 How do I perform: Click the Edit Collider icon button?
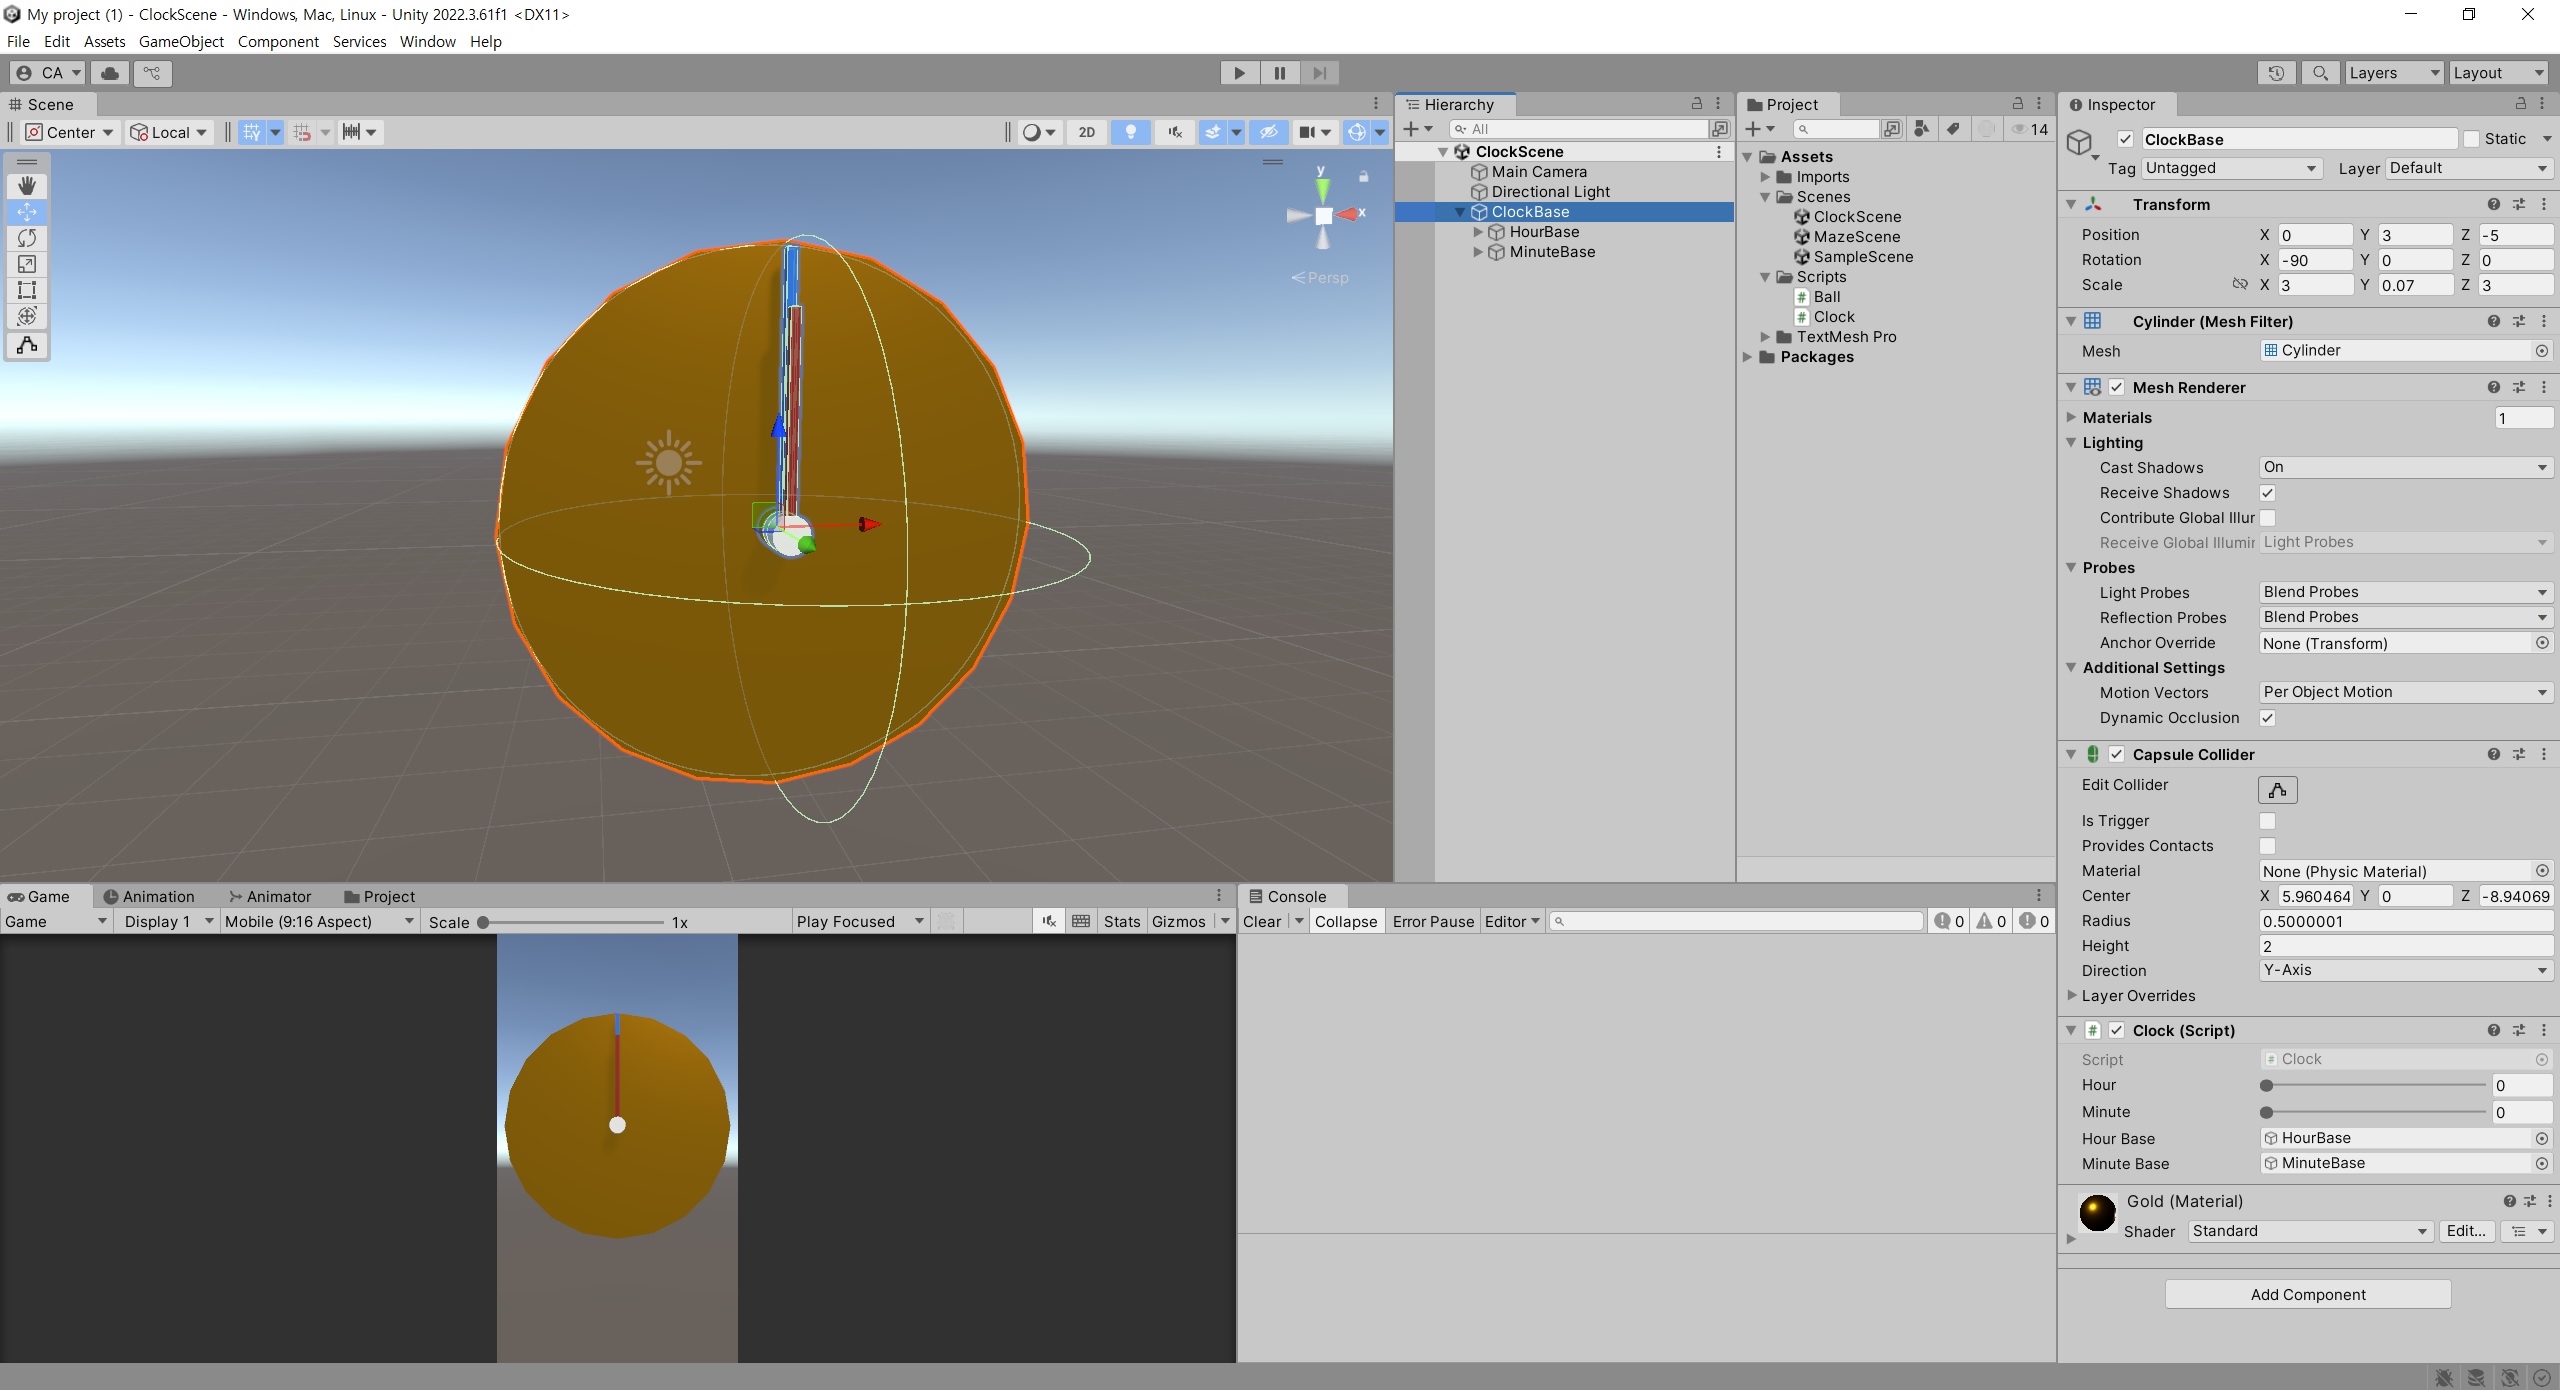(2277, 790)
